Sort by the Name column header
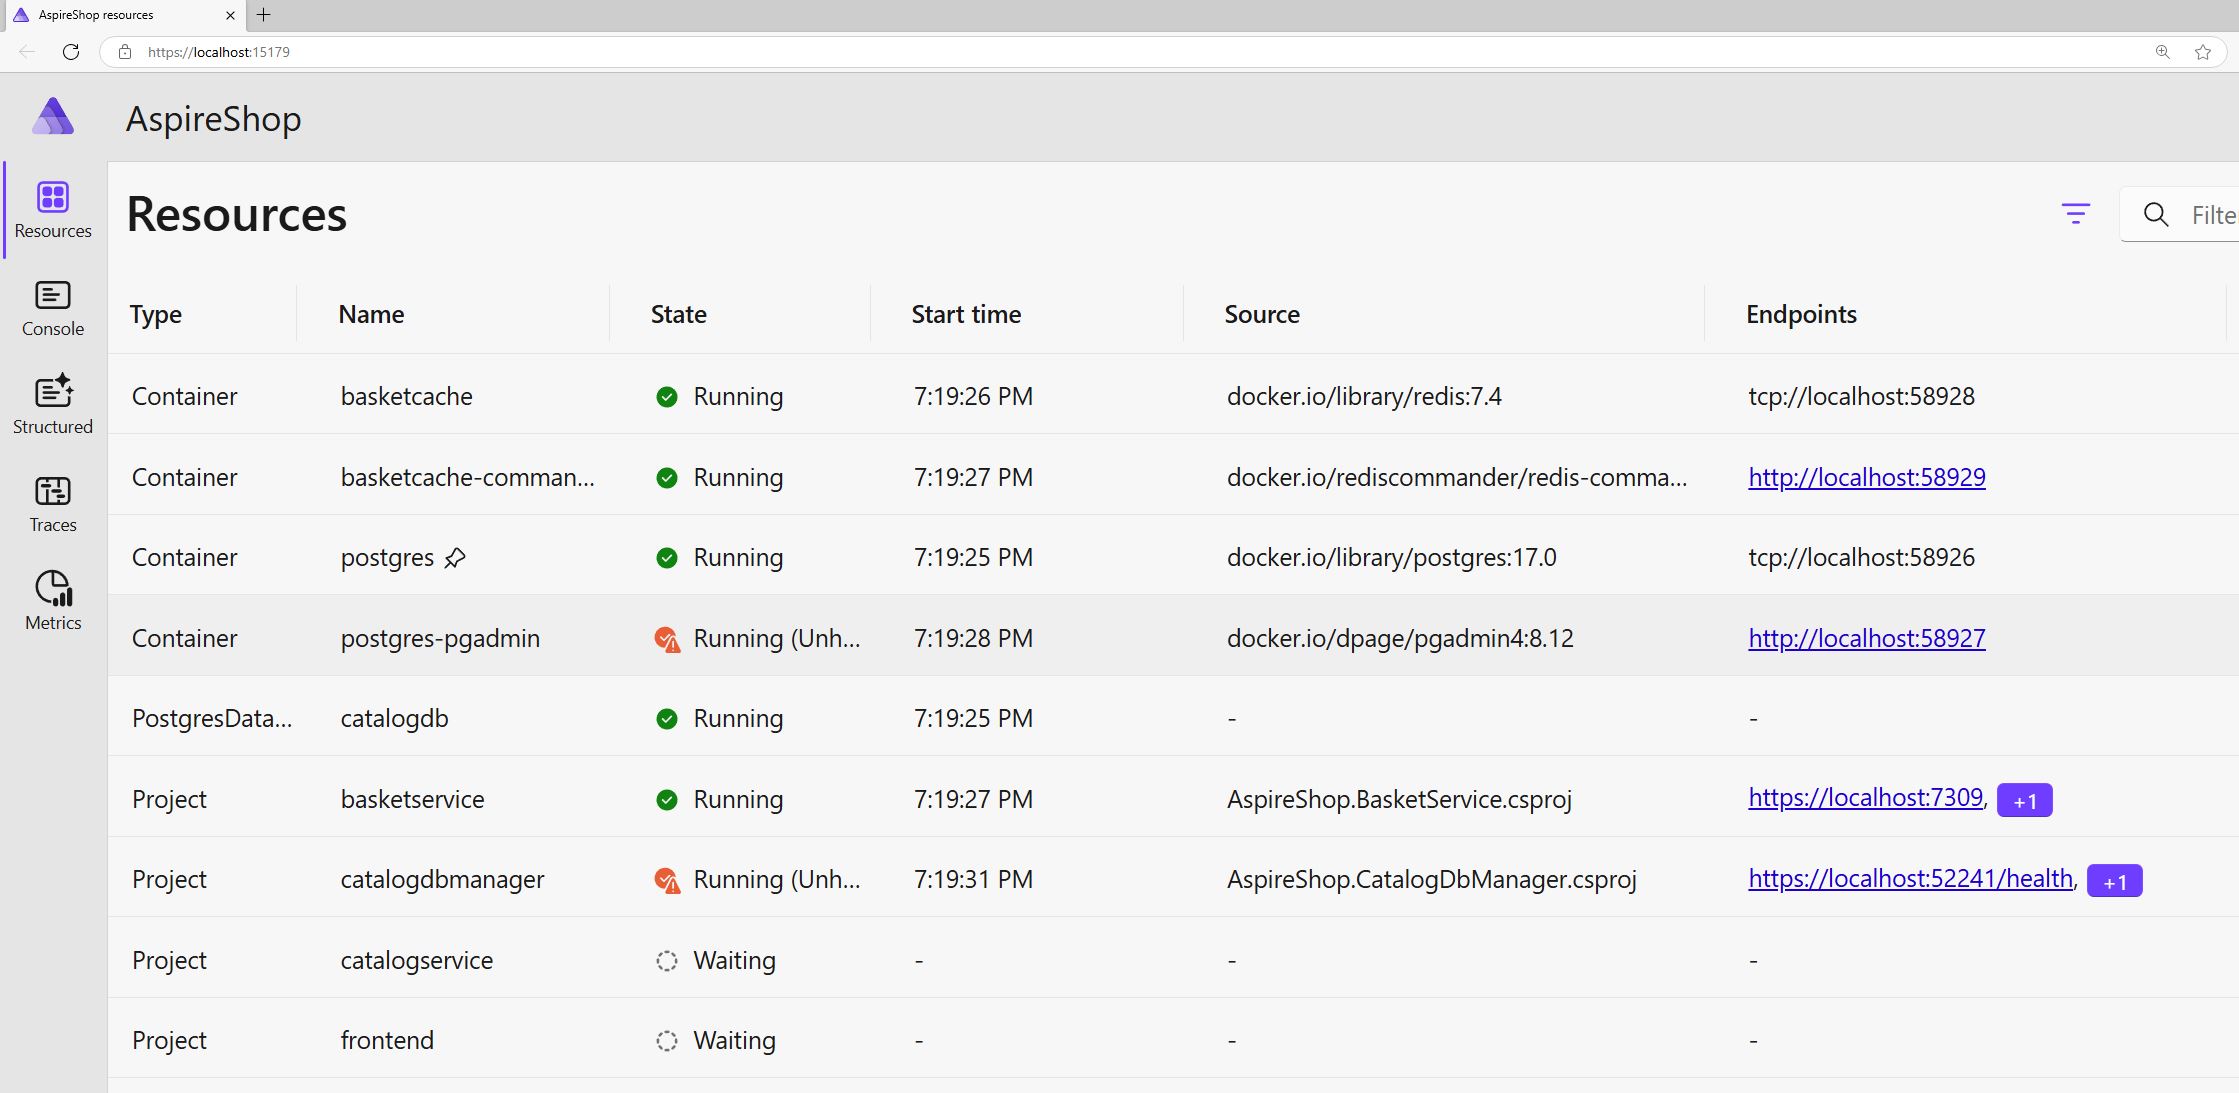The height and width of the screenshot is (1093, 2239). (x=371, y=314)
